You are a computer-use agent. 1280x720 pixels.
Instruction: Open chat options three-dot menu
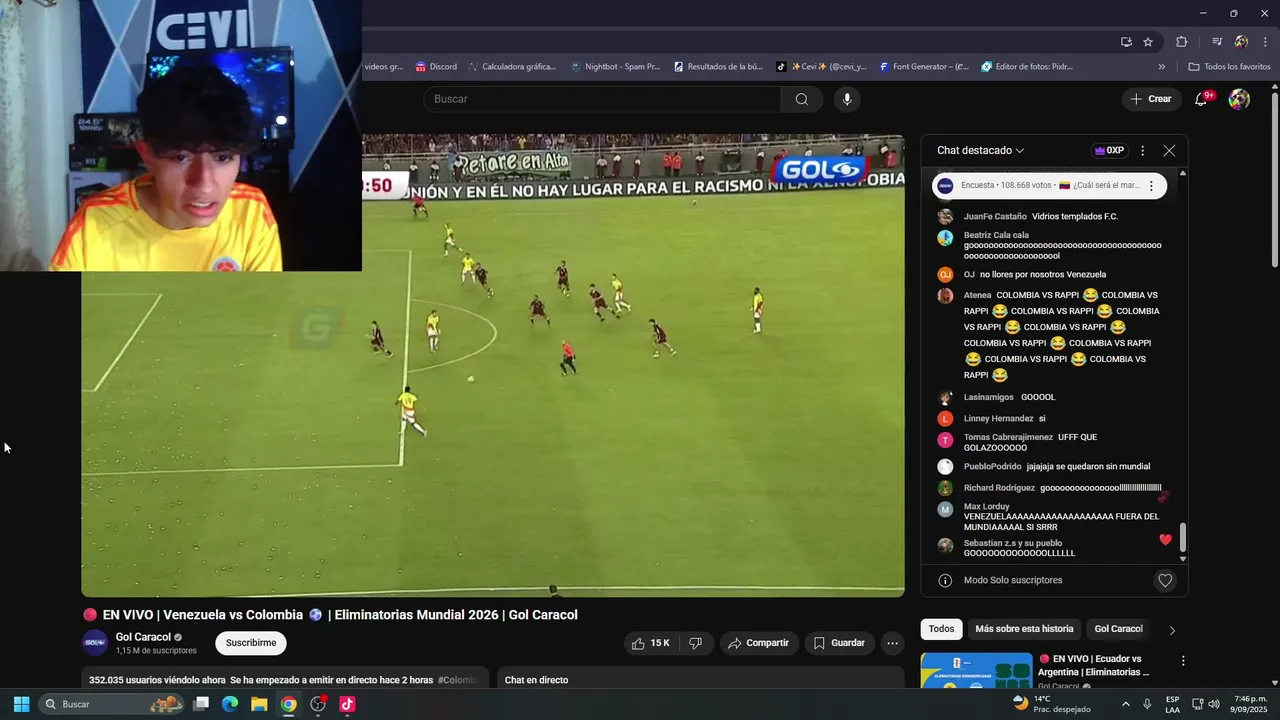pyautogui.click(x=1143, y=151)
